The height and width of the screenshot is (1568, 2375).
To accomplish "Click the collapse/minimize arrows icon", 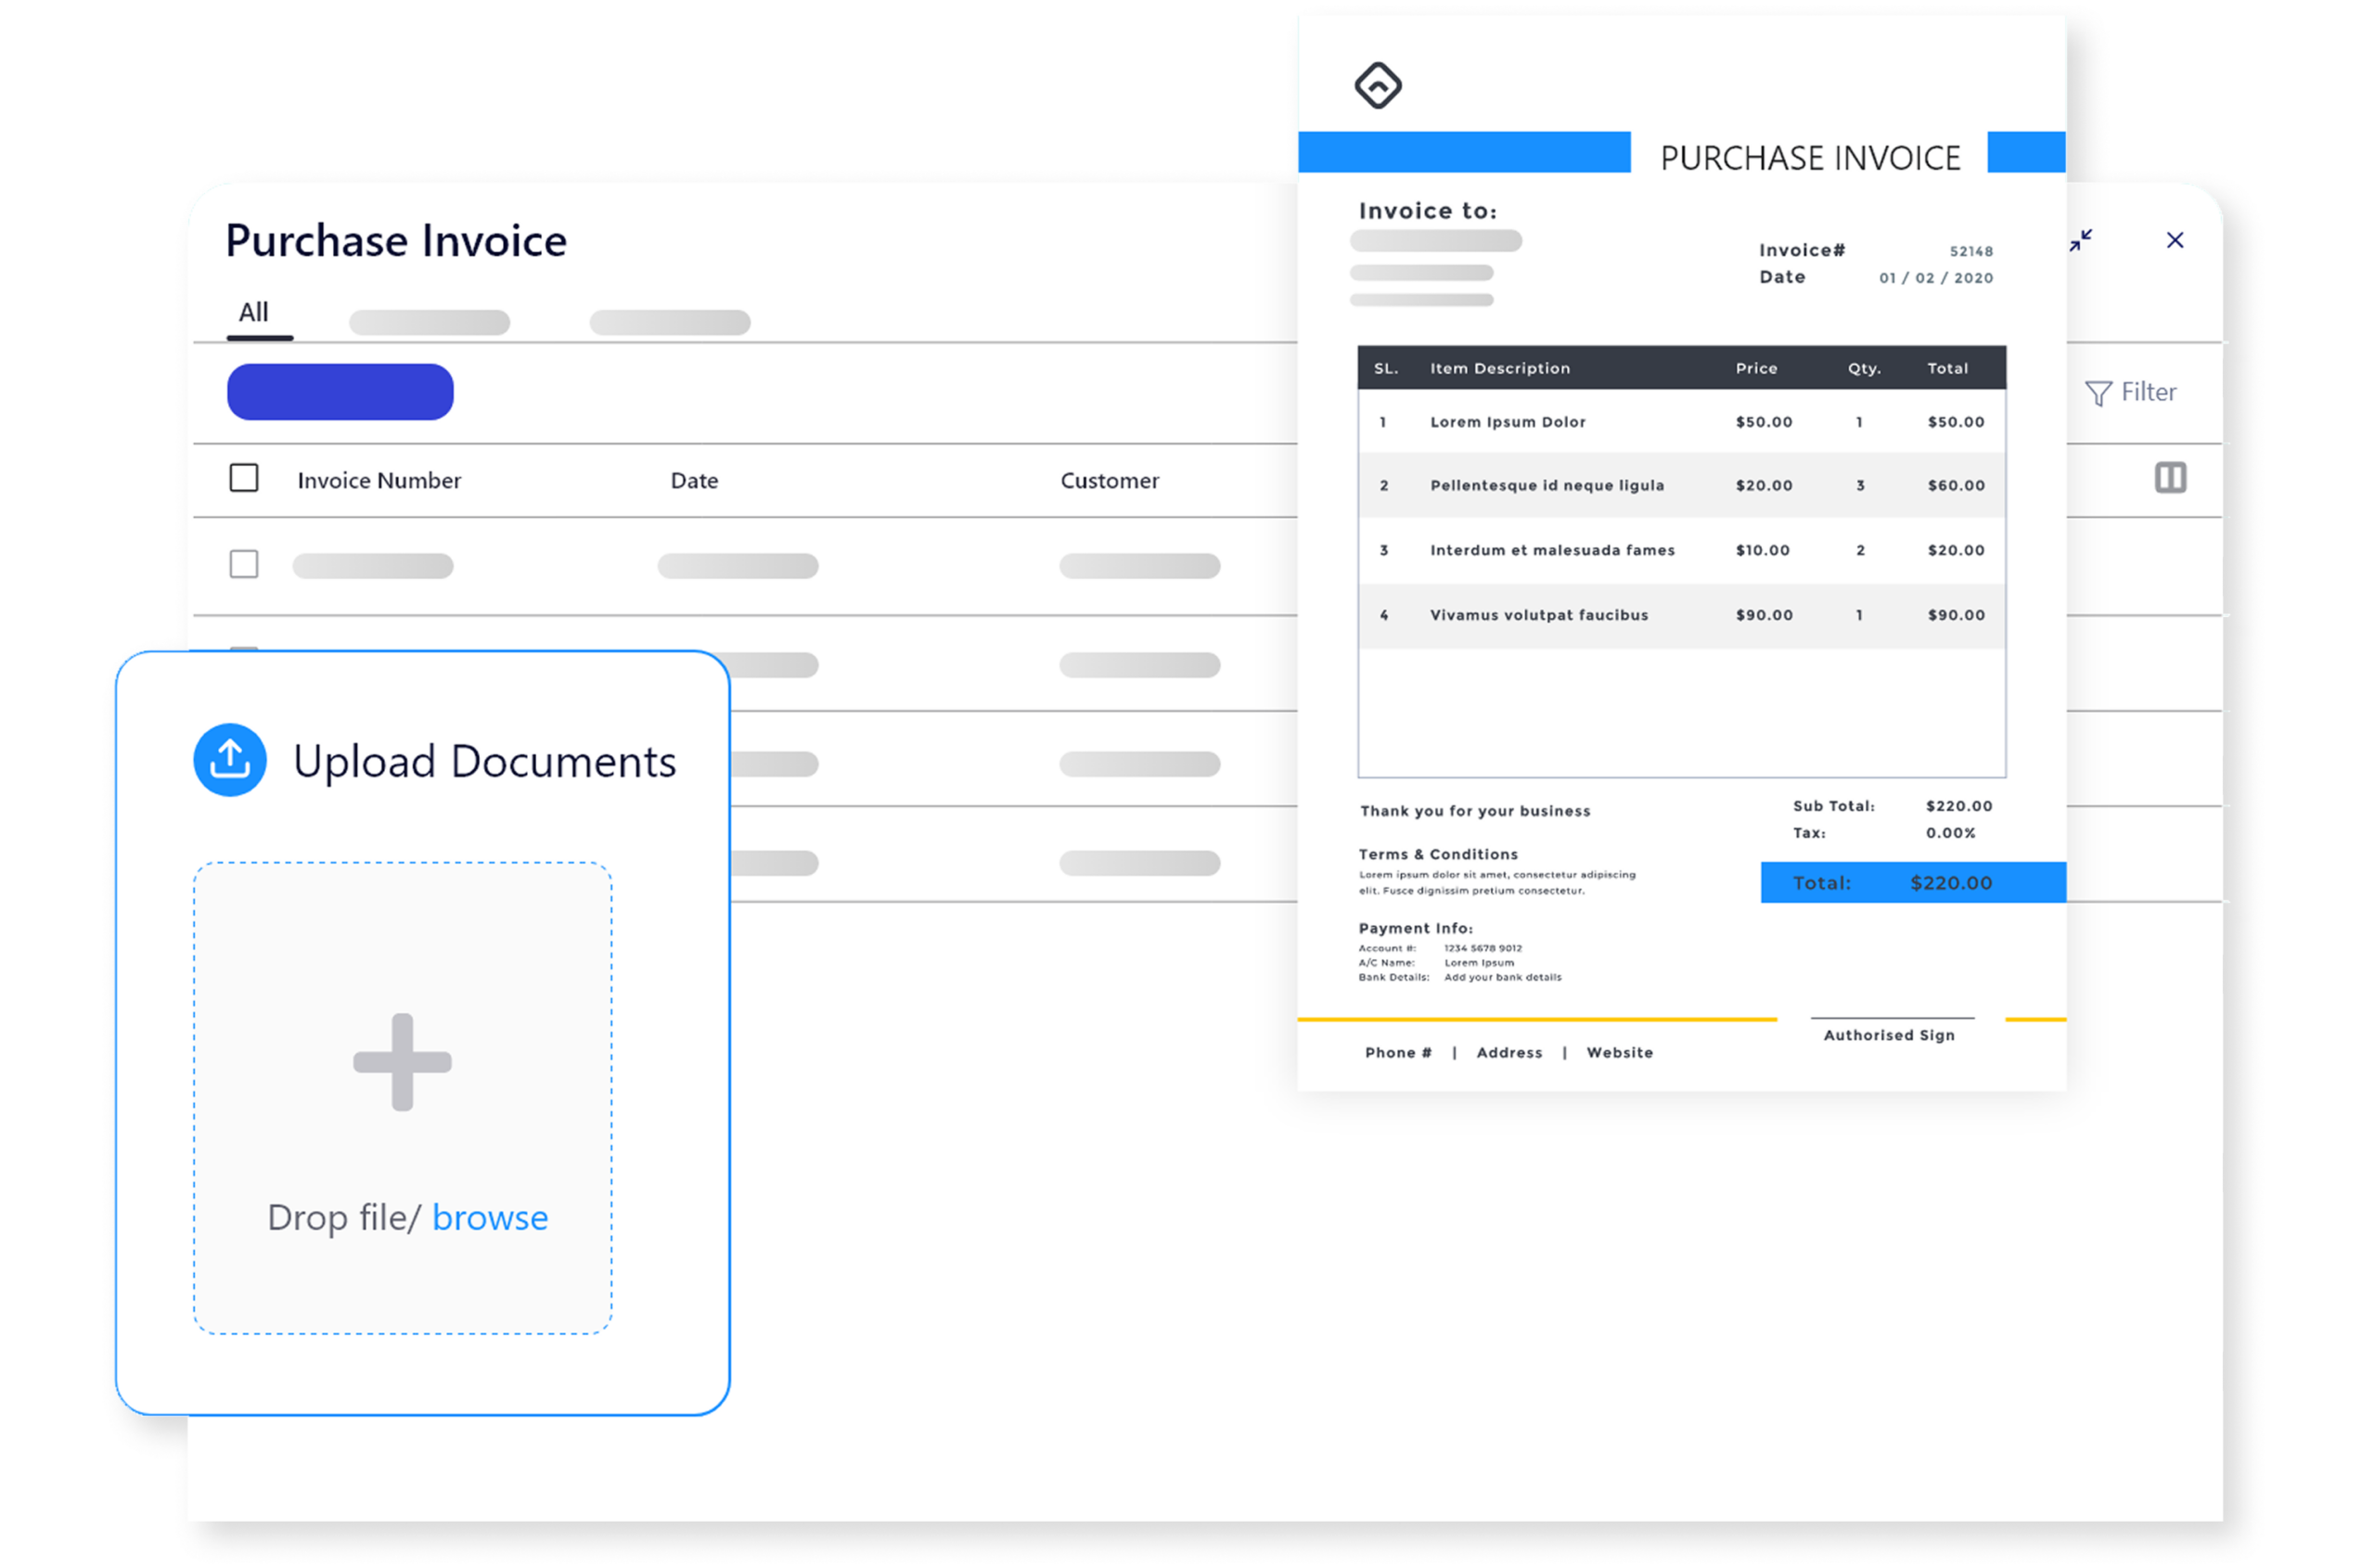I will pyautogui.click(x=2081, y=240).
